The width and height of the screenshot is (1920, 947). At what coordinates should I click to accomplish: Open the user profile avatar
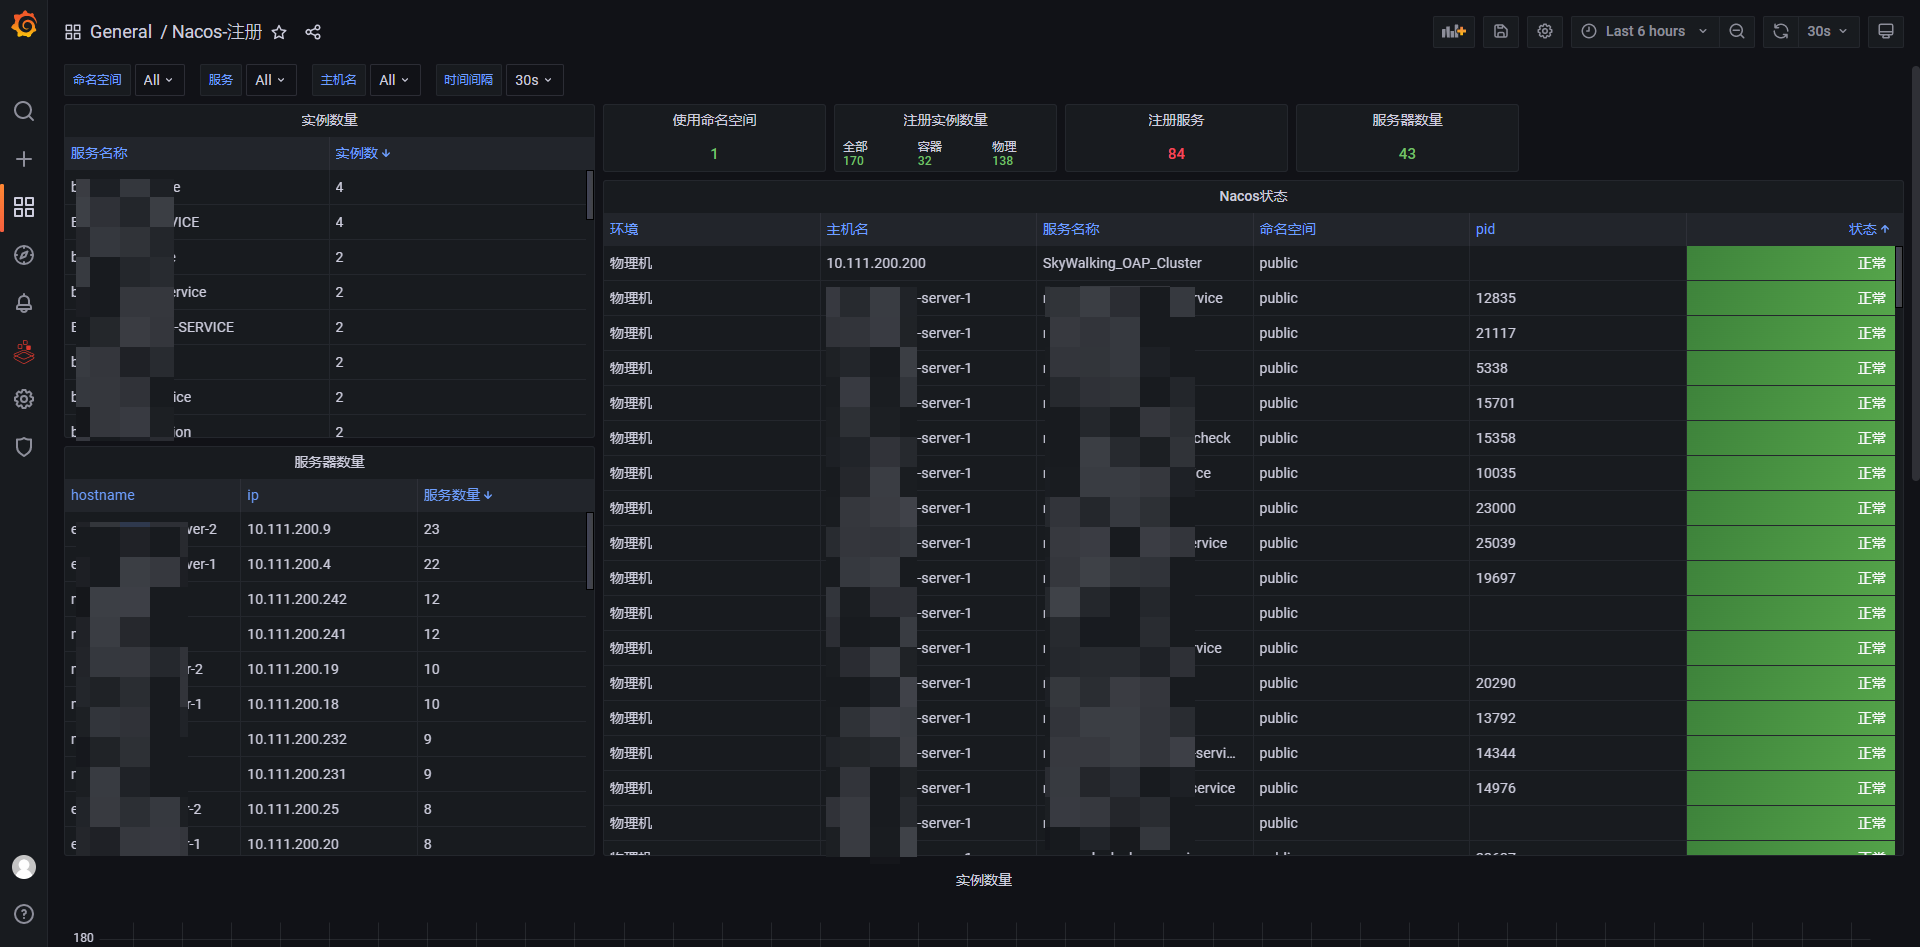pos(24,867)
